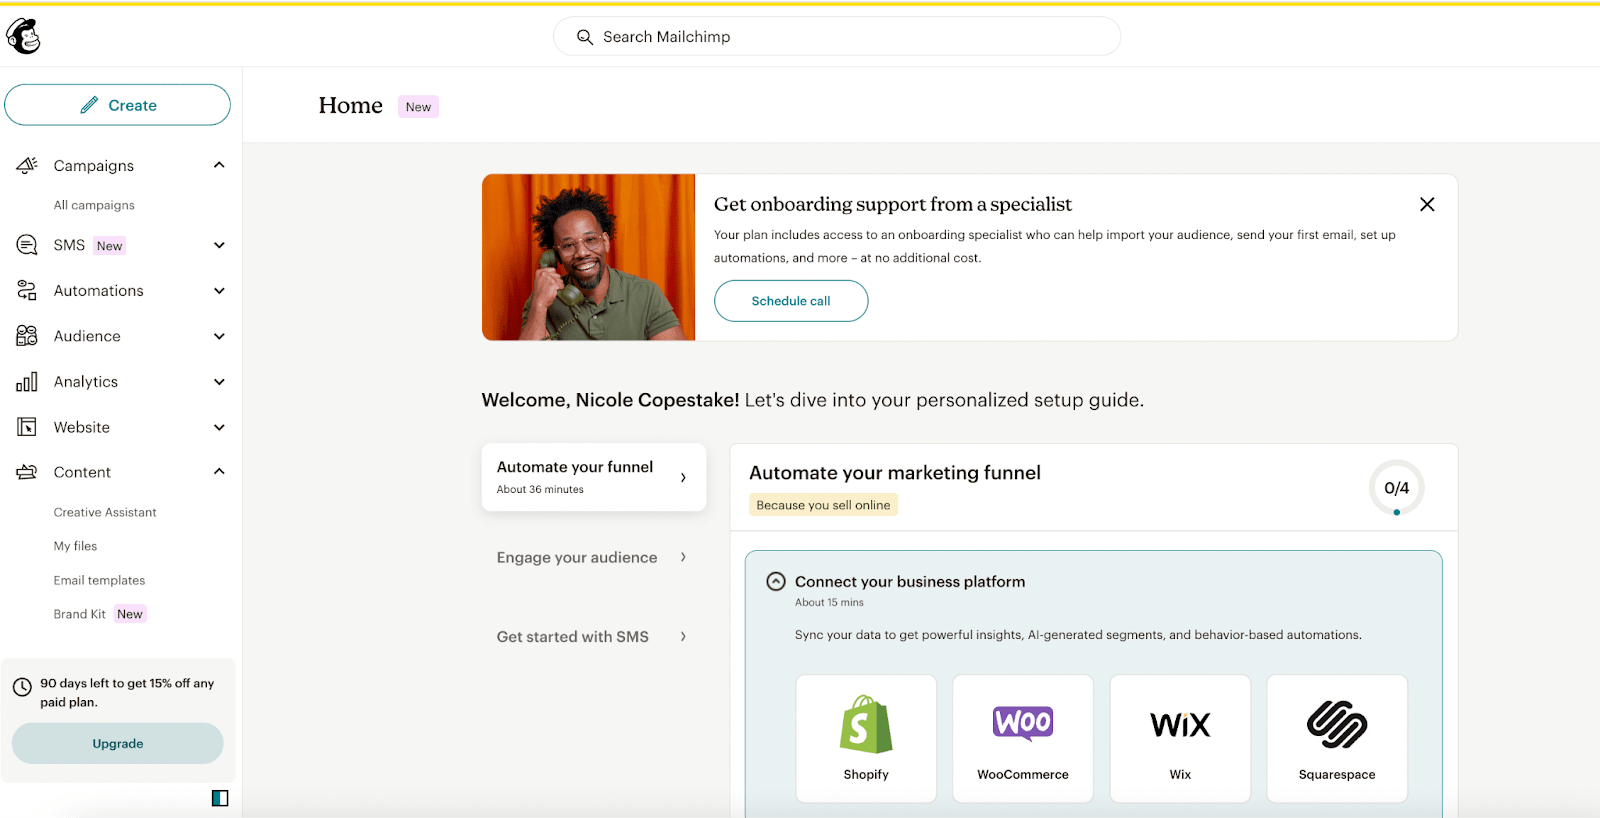Click the Campaigns label in sidebar
Image resolution: width=1600 pixels, height=818 pixels.
(94, 166)
